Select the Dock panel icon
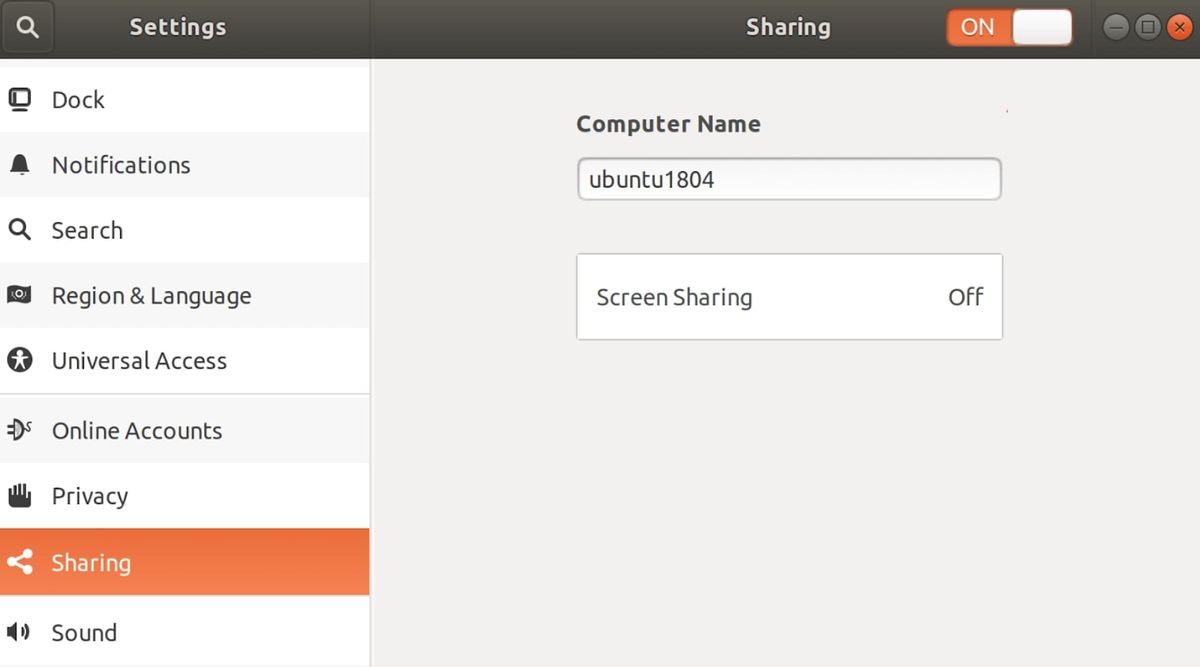 point(20,99)
